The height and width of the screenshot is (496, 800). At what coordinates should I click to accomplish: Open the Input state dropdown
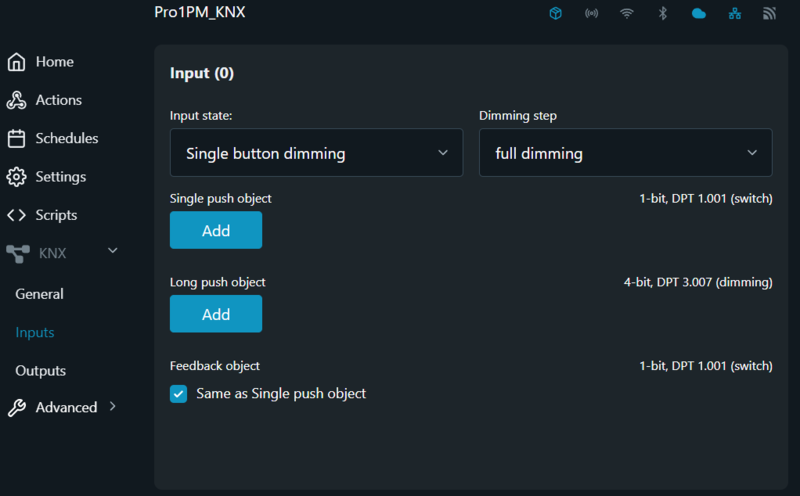(316, 153)
